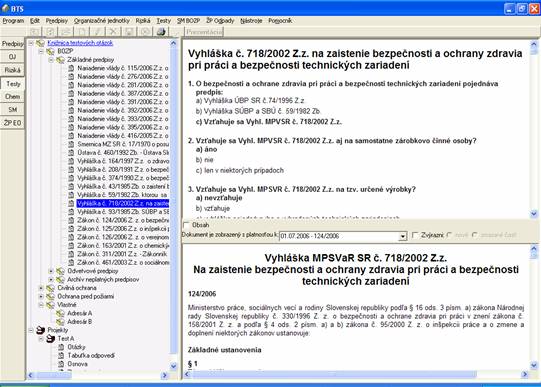Click document icon of Zákon č. 124/2006
The image size is (541, 387).
71,220
